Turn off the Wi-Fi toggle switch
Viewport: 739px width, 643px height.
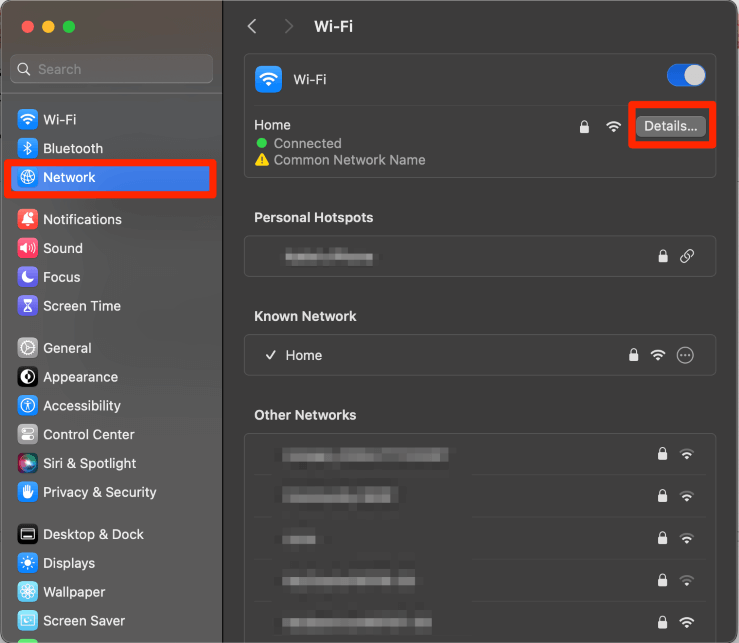click(x=686, y=76)
